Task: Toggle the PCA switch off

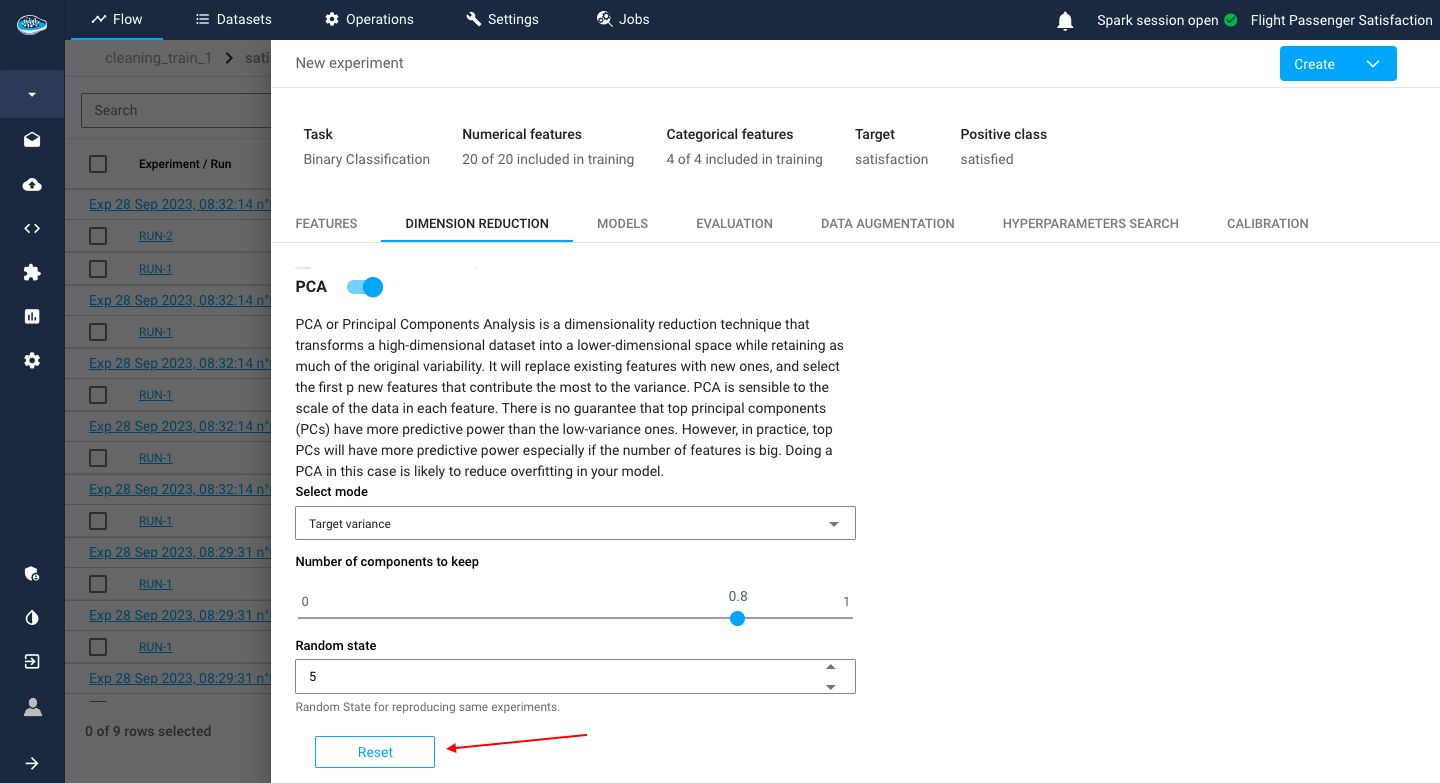Action: 365,287
